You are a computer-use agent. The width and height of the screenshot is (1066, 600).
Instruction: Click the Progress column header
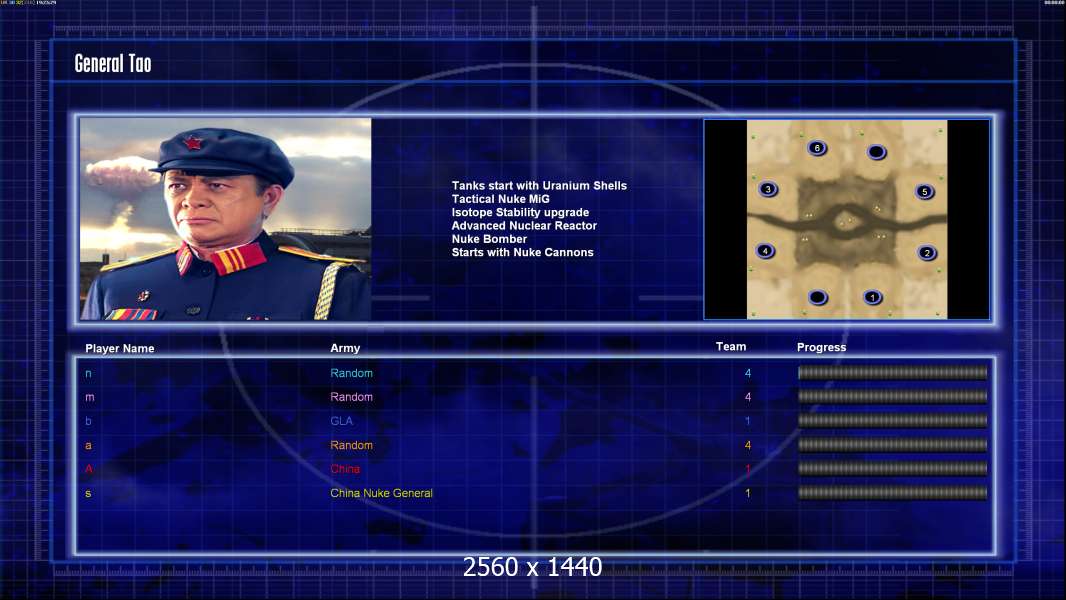click(x=821, y=347)
